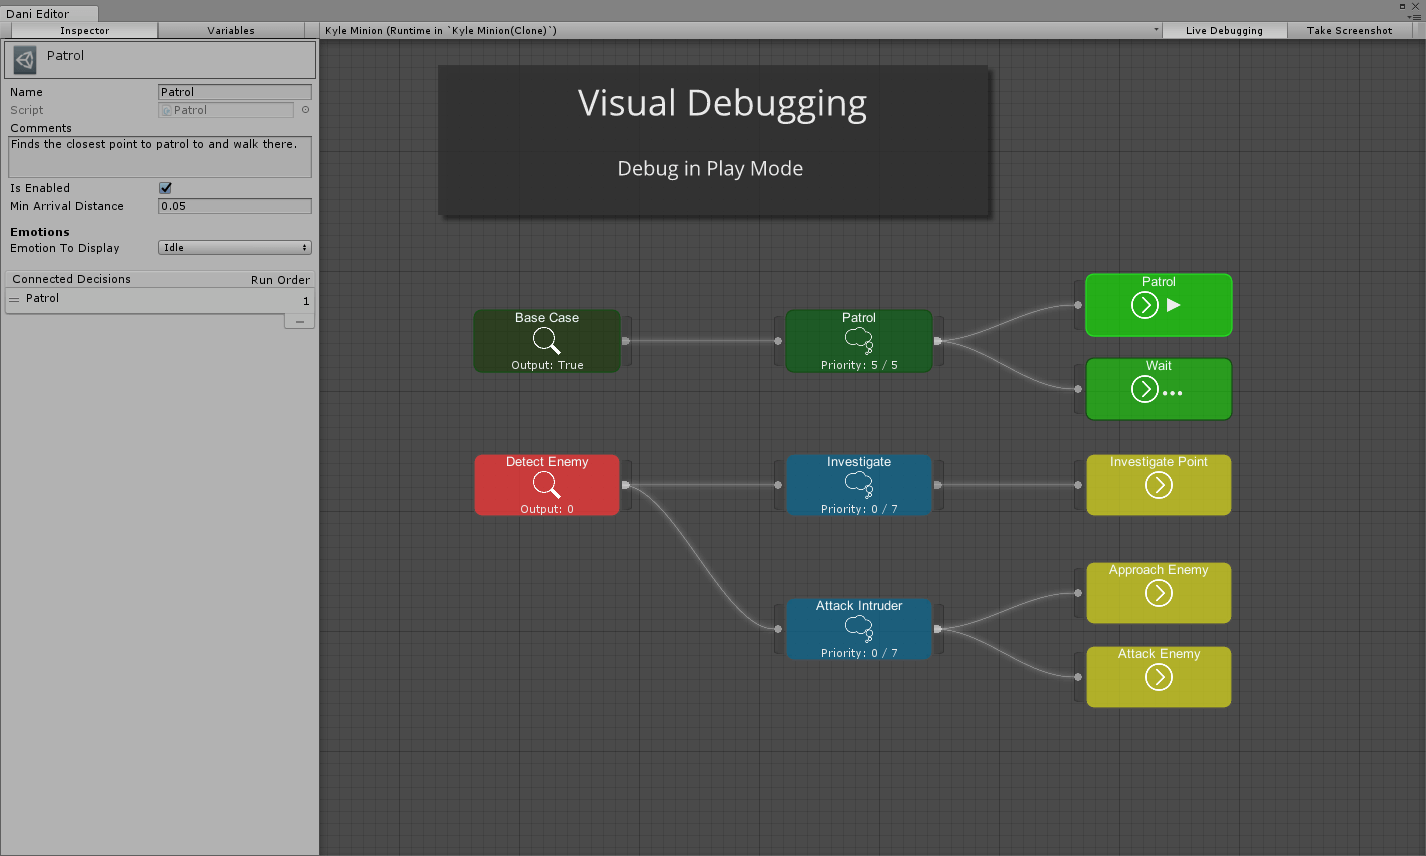Click the Investigate node title

point(859,461)
